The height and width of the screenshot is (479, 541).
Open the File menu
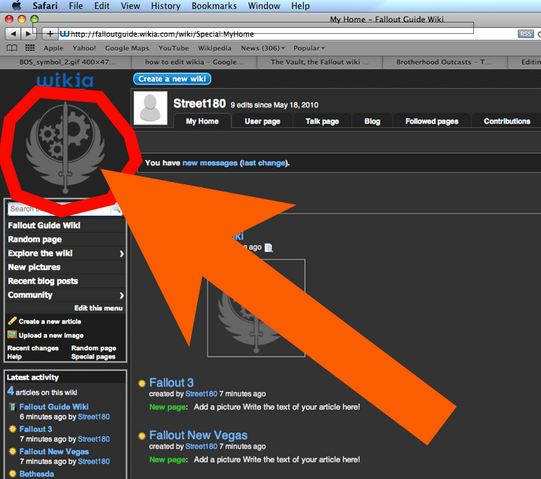coord(76,6)
